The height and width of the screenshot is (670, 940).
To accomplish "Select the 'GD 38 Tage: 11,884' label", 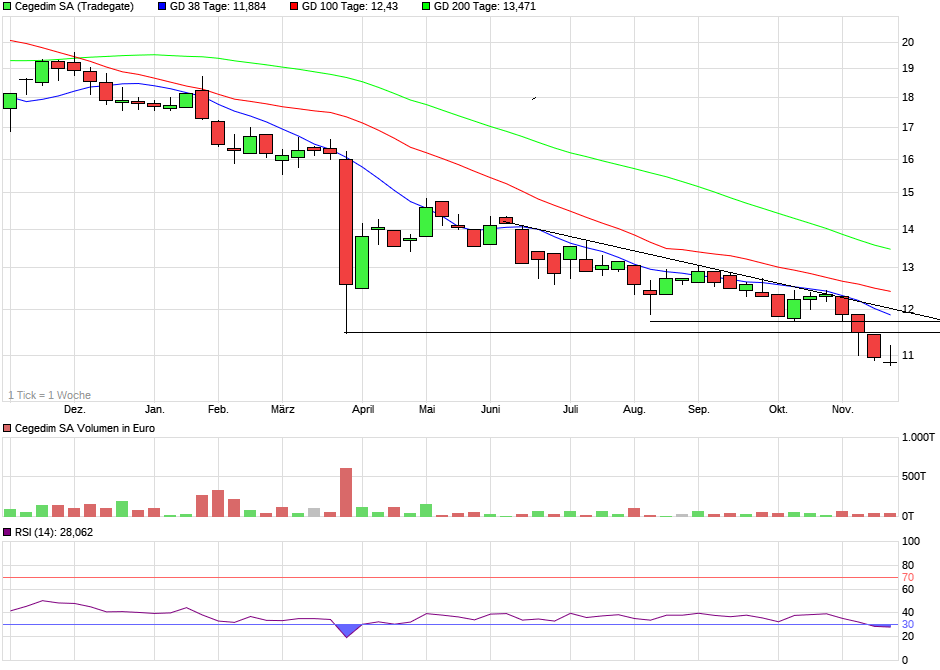I will pyautogui.click(x=218, y=7).
